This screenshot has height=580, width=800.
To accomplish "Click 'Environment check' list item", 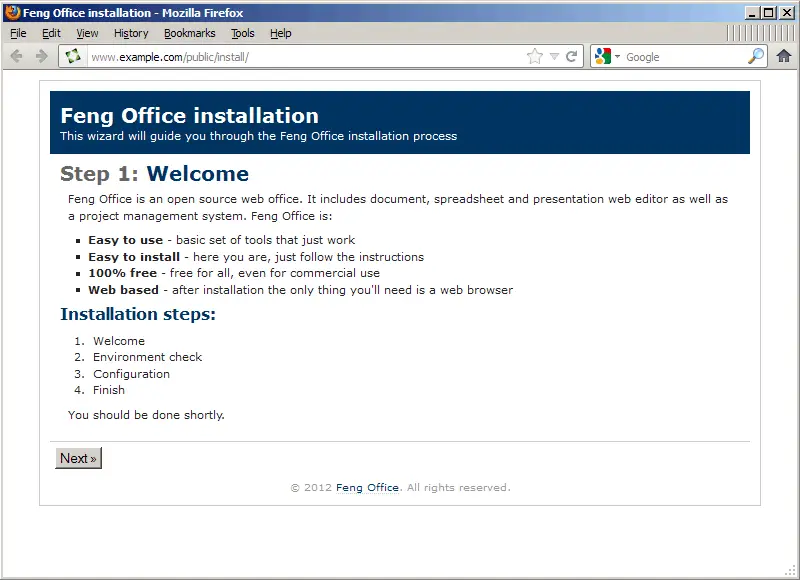I will (x=147, y=357).
